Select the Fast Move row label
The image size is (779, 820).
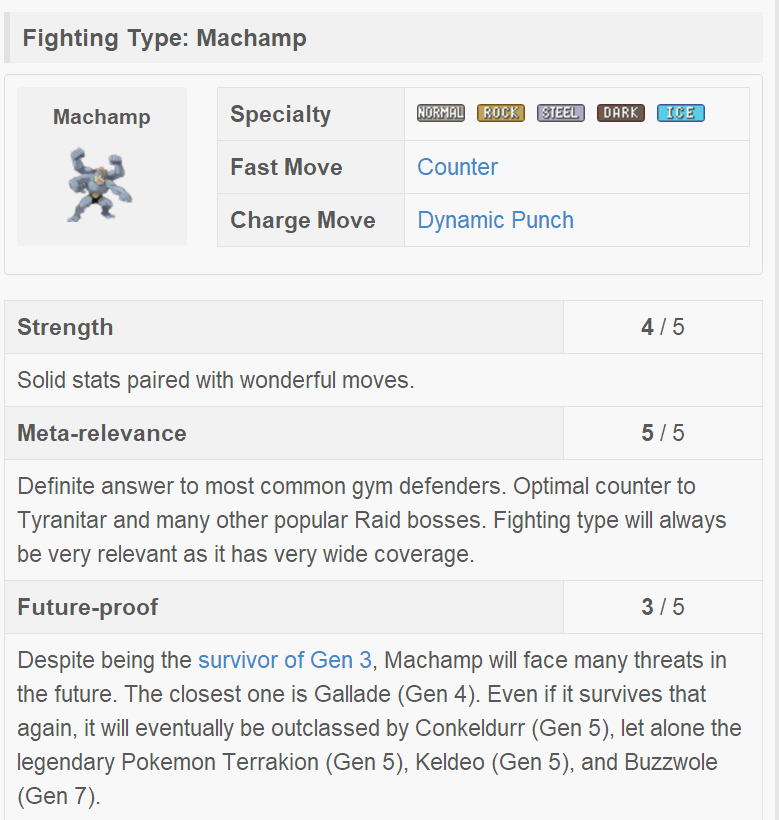coord(286,167)
